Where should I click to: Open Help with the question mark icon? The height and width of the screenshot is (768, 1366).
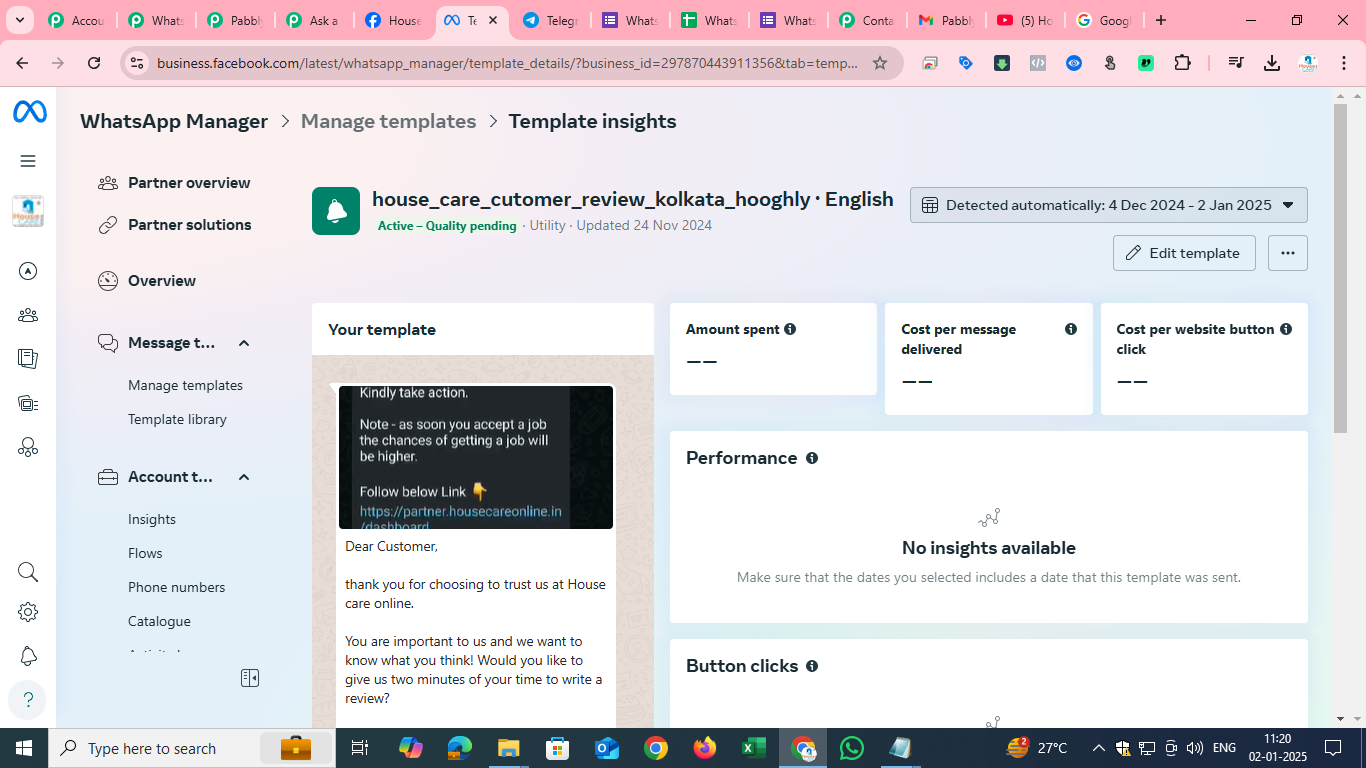[28, 700]
